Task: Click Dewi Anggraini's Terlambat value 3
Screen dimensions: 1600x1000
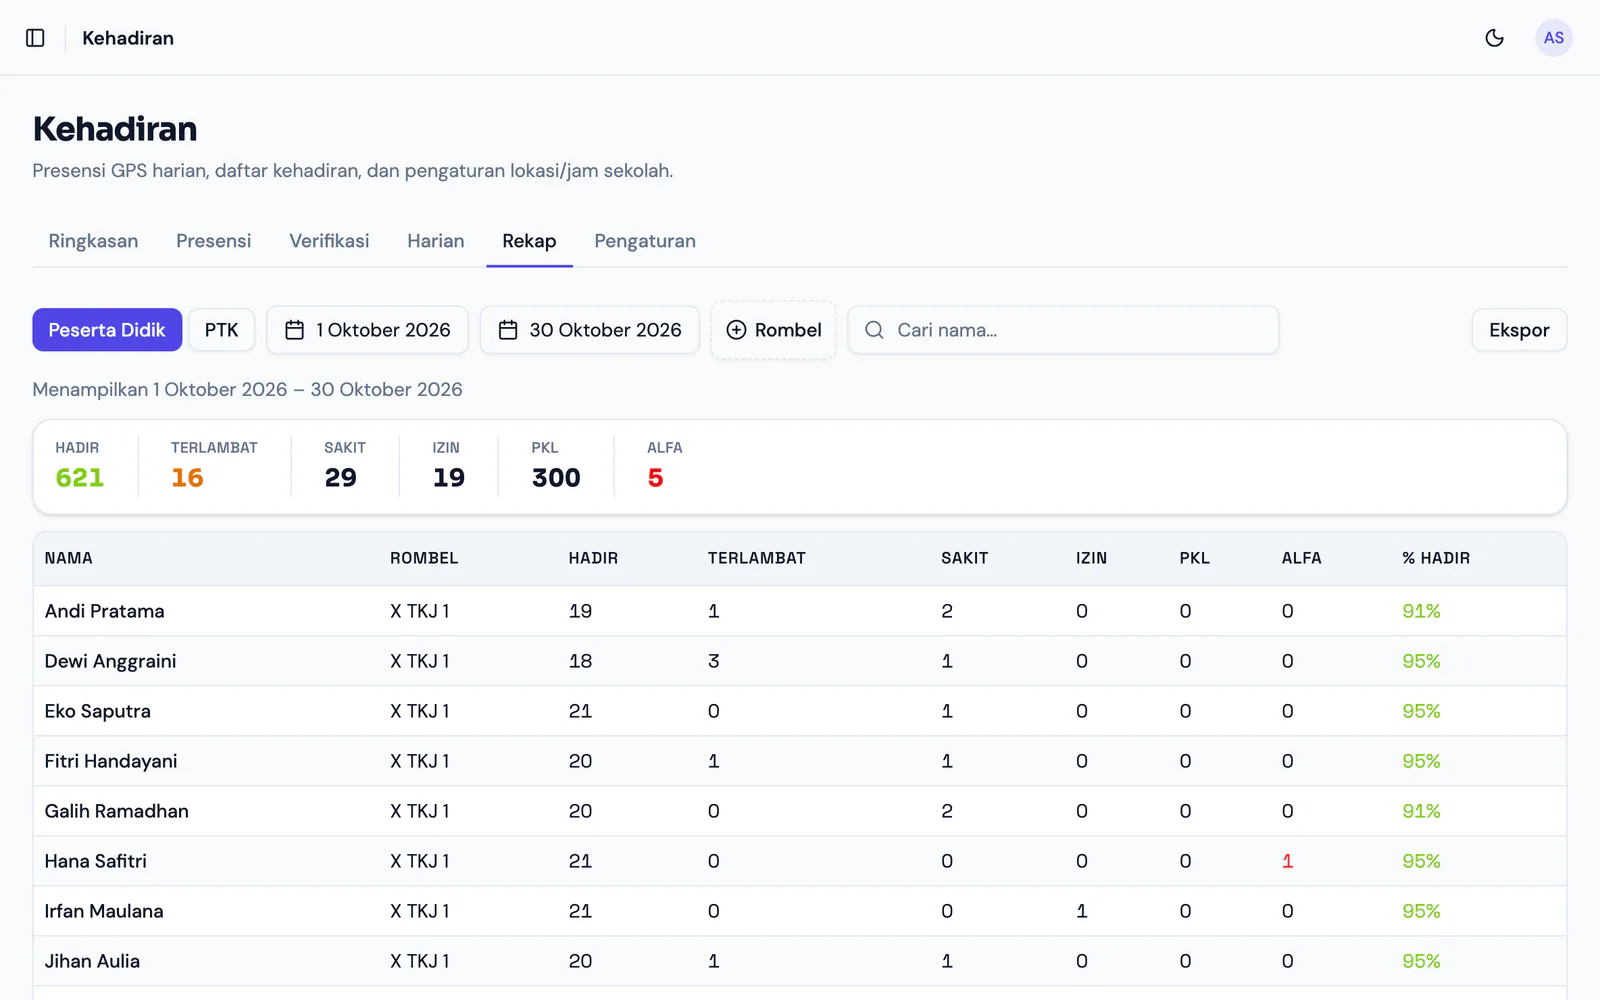Action: pyautogui.click(x=714, y=661)
